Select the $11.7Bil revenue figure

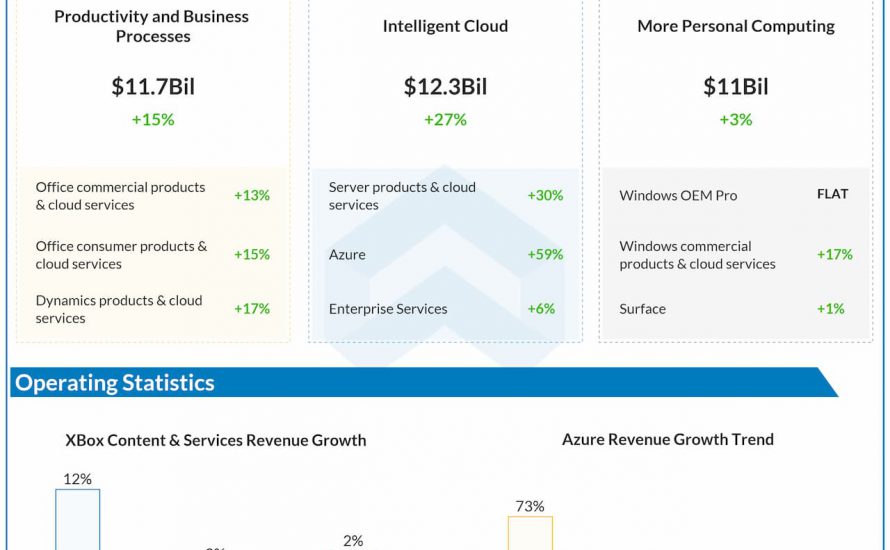point(153,87)
